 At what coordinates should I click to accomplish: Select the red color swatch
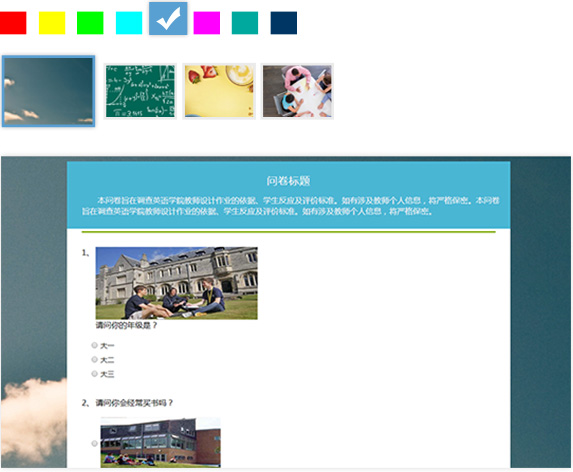tap(13, 23)
